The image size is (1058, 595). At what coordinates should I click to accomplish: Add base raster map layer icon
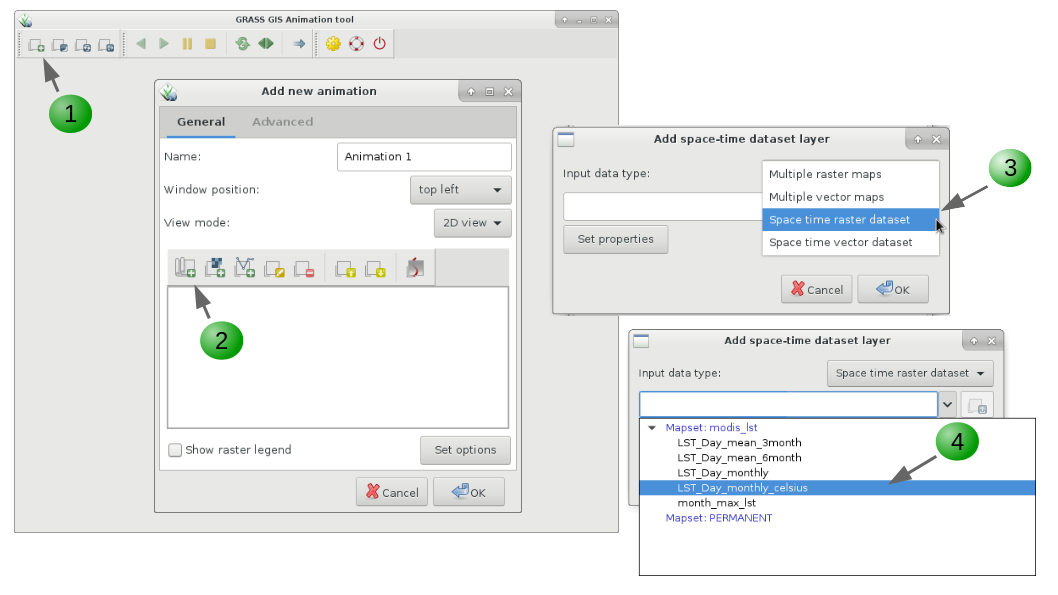[x=215, y=268]
